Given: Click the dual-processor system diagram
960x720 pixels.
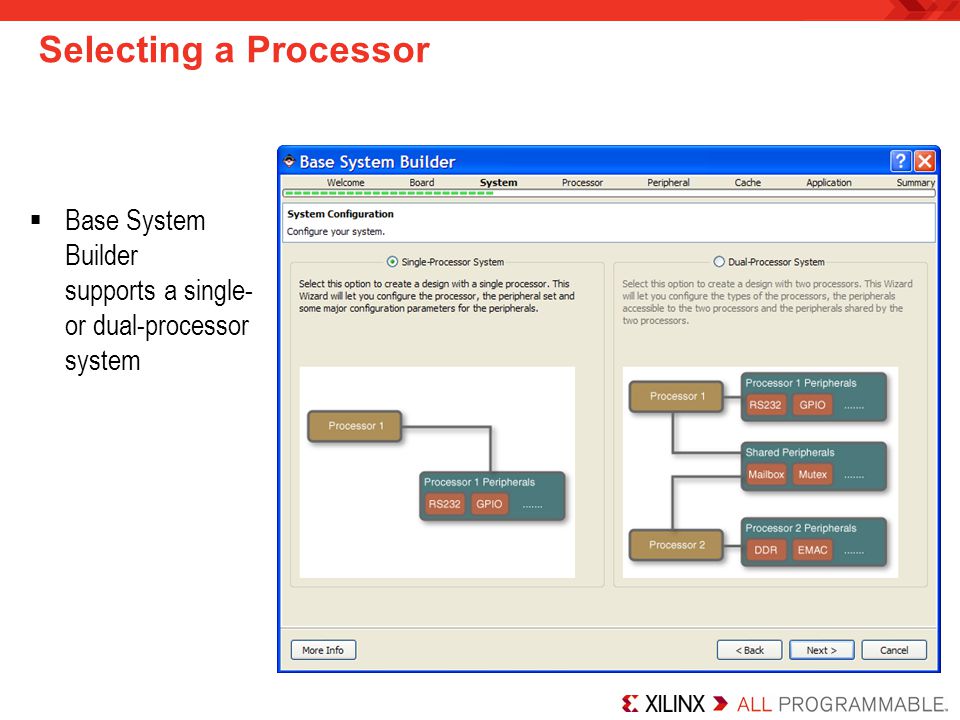Looking at the screenshot, I should (x=760, y=472).
